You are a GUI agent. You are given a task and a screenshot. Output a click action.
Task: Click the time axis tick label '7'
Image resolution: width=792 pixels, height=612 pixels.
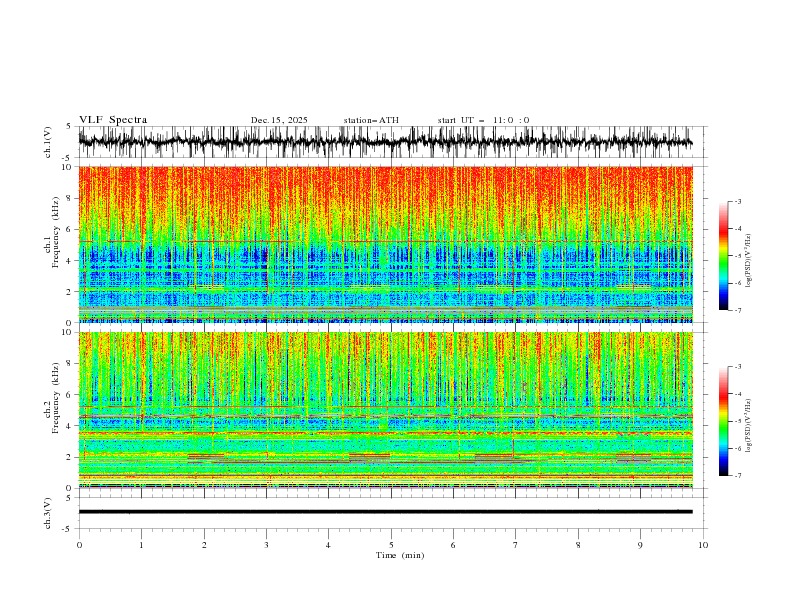click(x=516, y=545)
